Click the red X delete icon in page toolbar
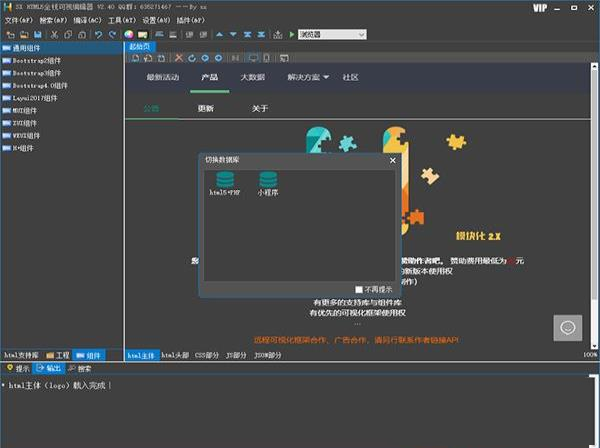The width and height of the screenshot is (600, 448). (179, 58)
